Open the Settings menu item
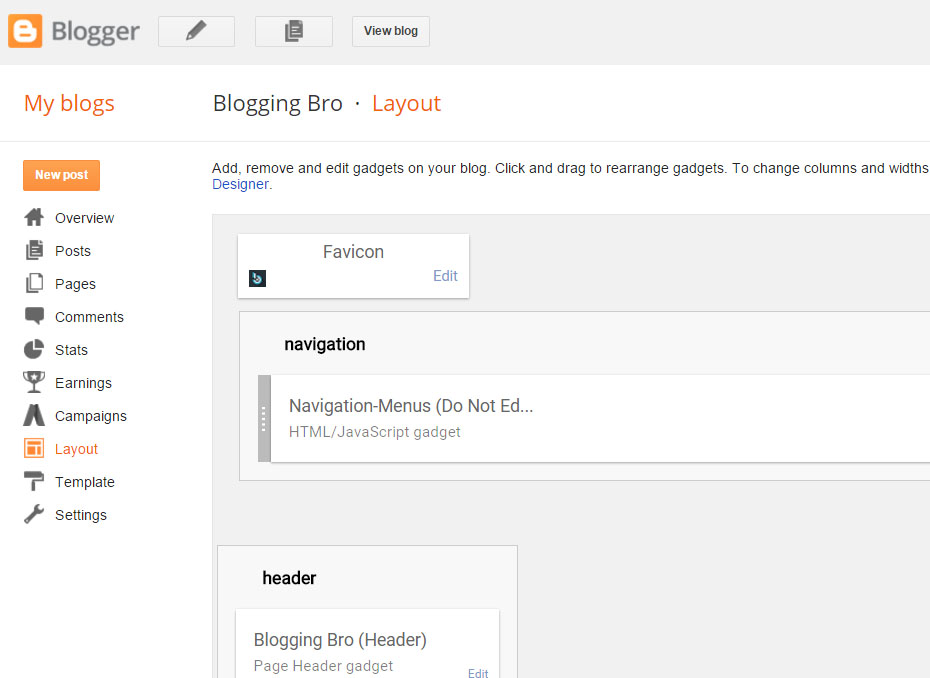The height and width of the screenshot is (678, 930). [x=81, y=515]
